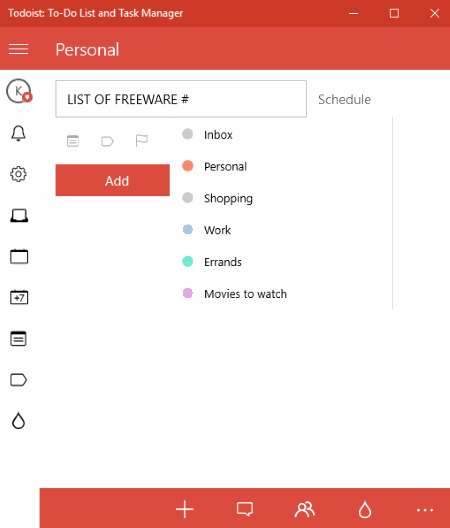This screenshot has height=528, width=450.
Task: Select Errands from project suggestions
Action: 282,262
